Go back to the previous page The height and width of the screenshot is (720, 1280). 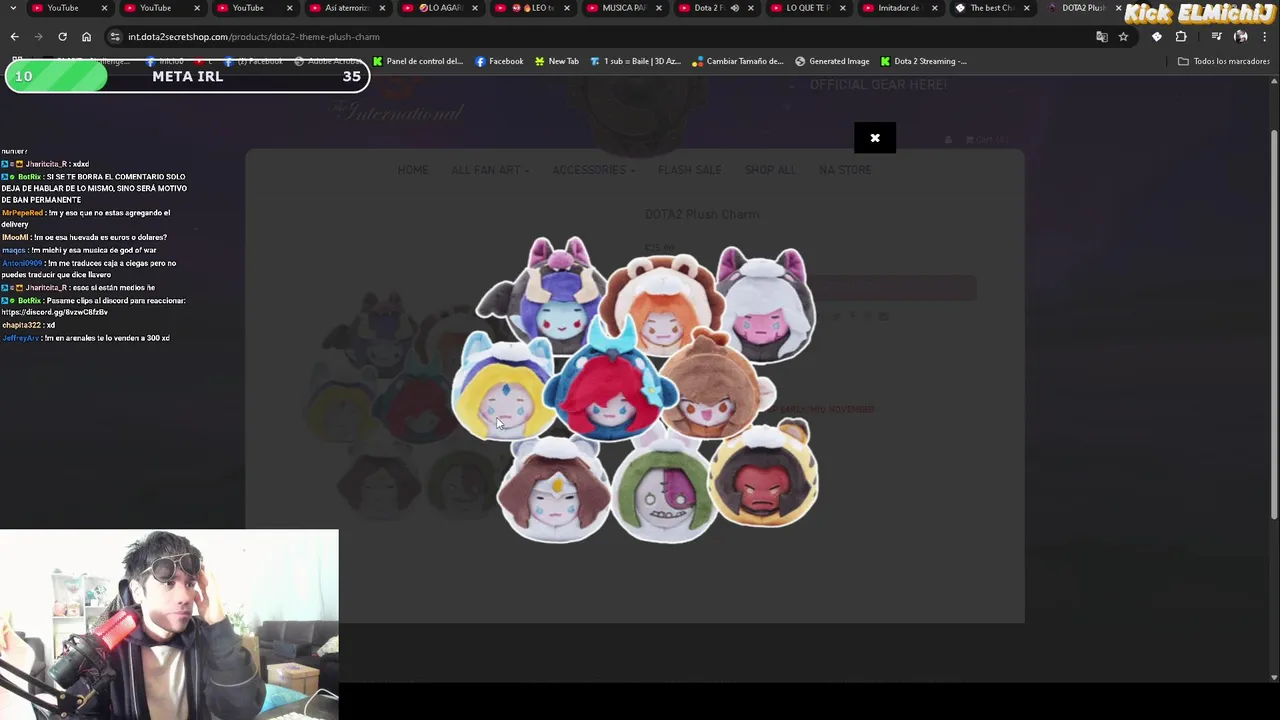[x=14, y=37]
